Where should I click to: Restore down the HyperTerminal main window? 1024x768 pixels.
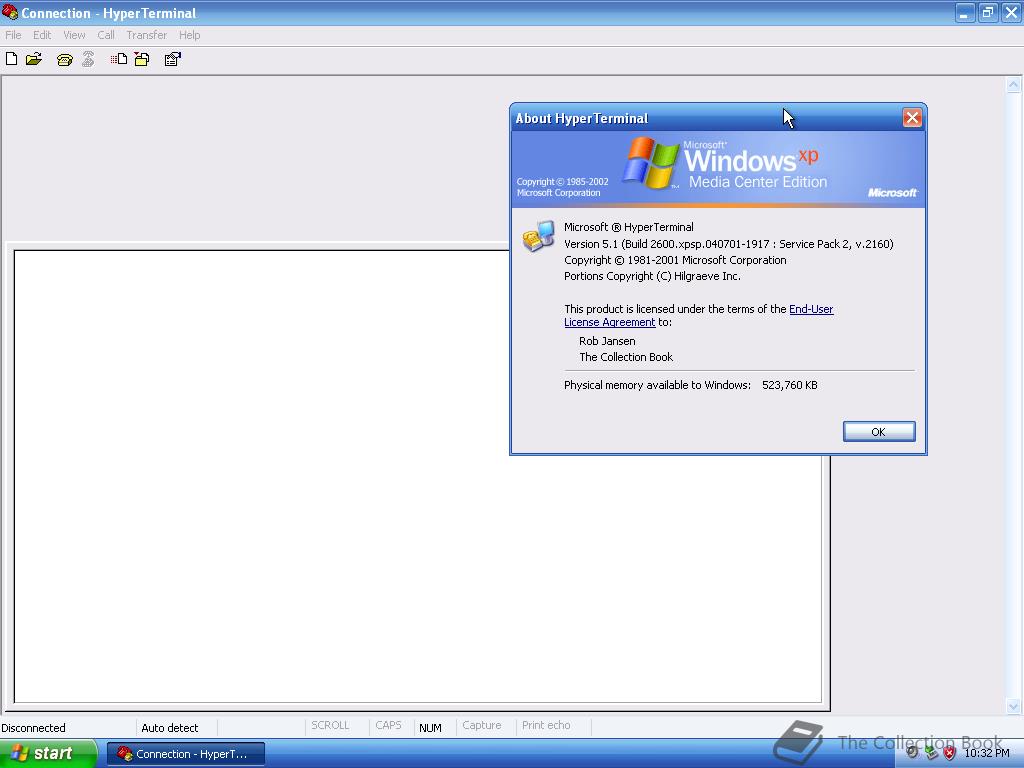(988, 12)
